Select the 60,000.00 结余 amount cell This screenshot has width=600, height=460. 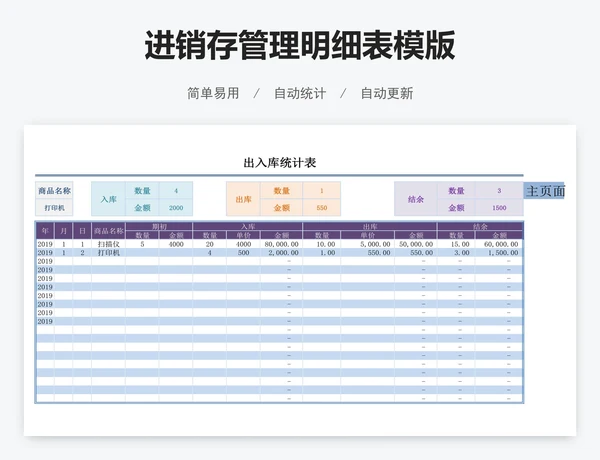499,244
